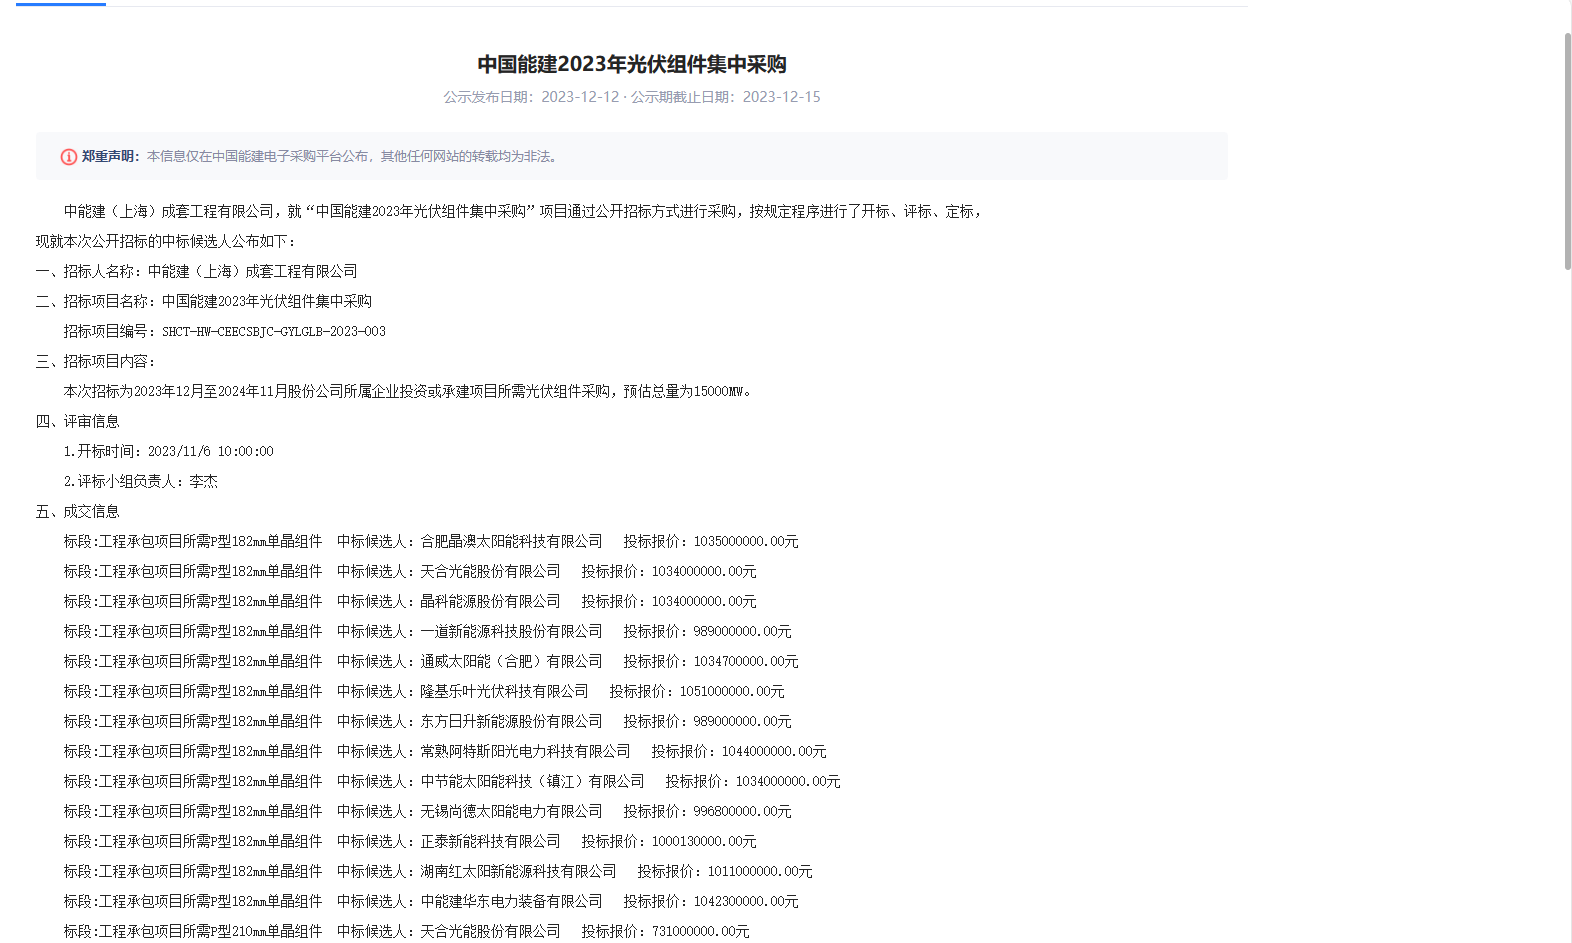Click the 开标时间 2023/11/6 10:00:00 line
The width and height of the screenshot is (1572, 943).
[168, 451]
